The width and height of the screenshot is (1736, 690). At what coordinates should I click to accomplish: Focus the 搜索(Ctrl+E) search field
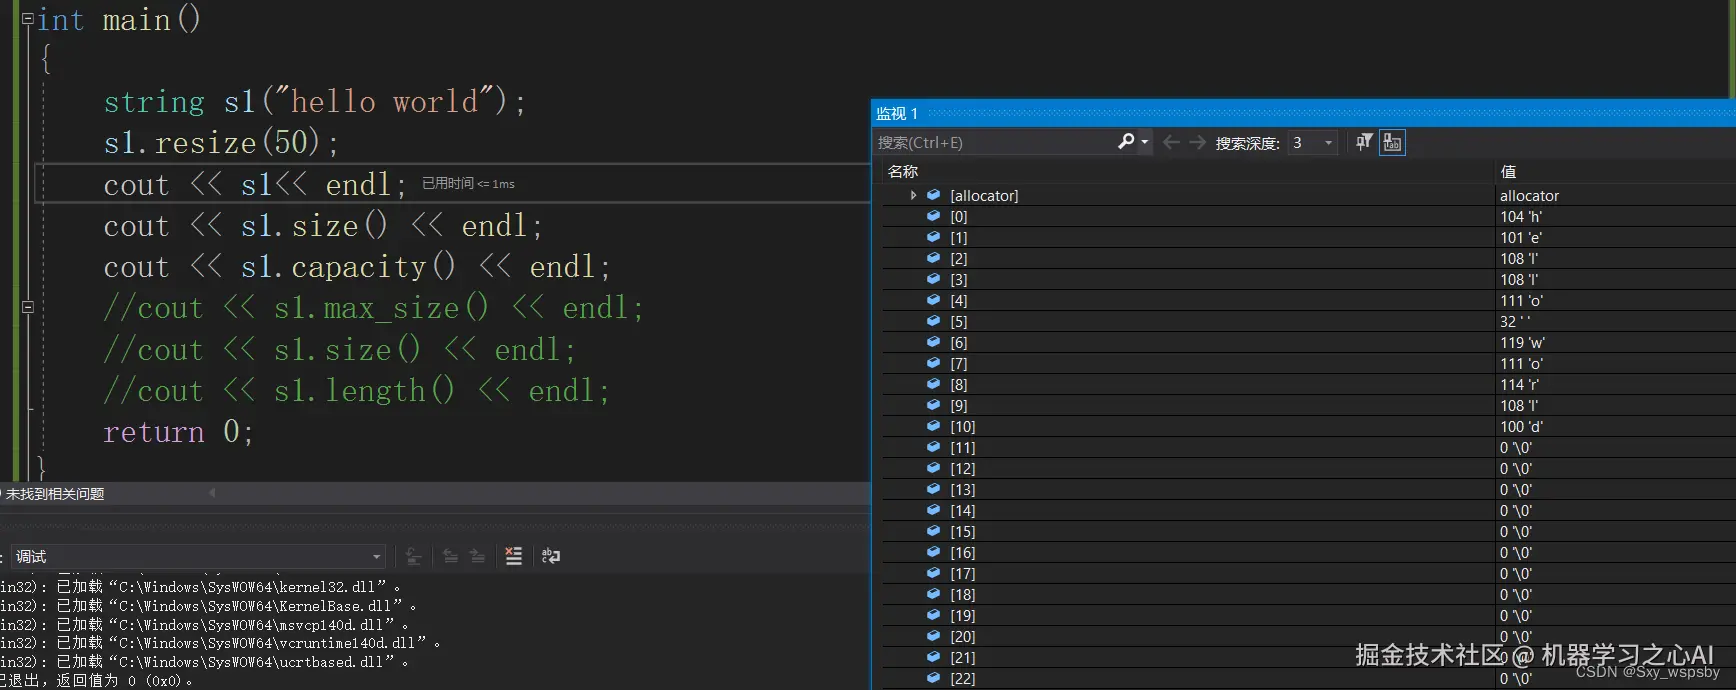[x=995, y=142]
